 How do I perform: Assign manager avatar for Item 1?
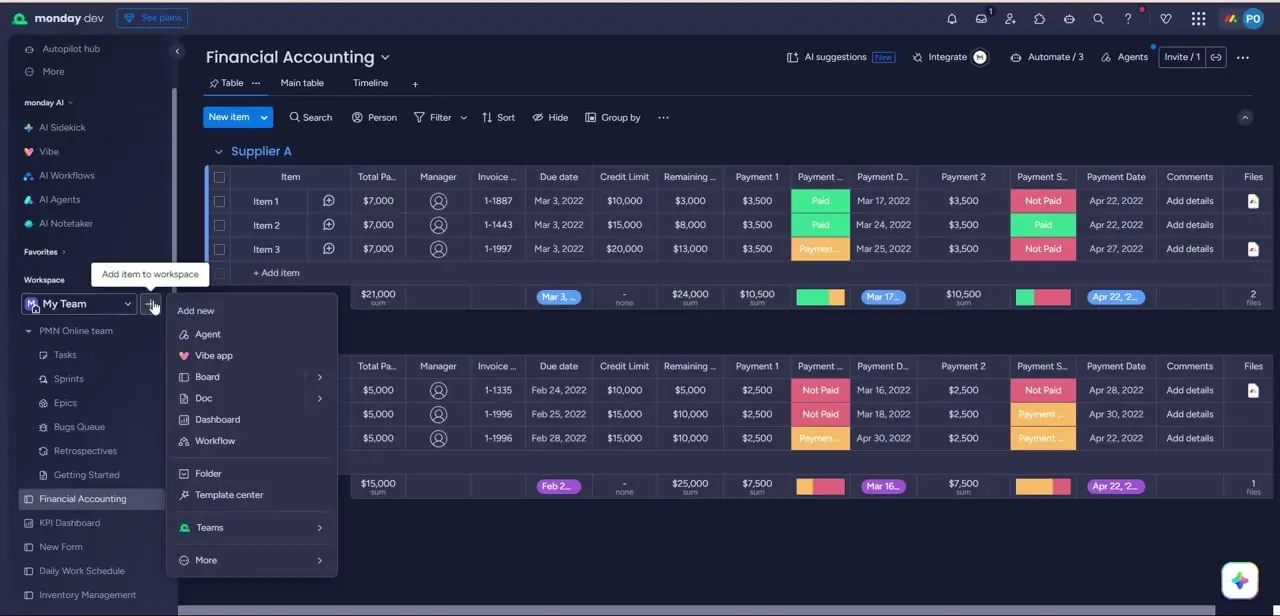click(438, 201)
